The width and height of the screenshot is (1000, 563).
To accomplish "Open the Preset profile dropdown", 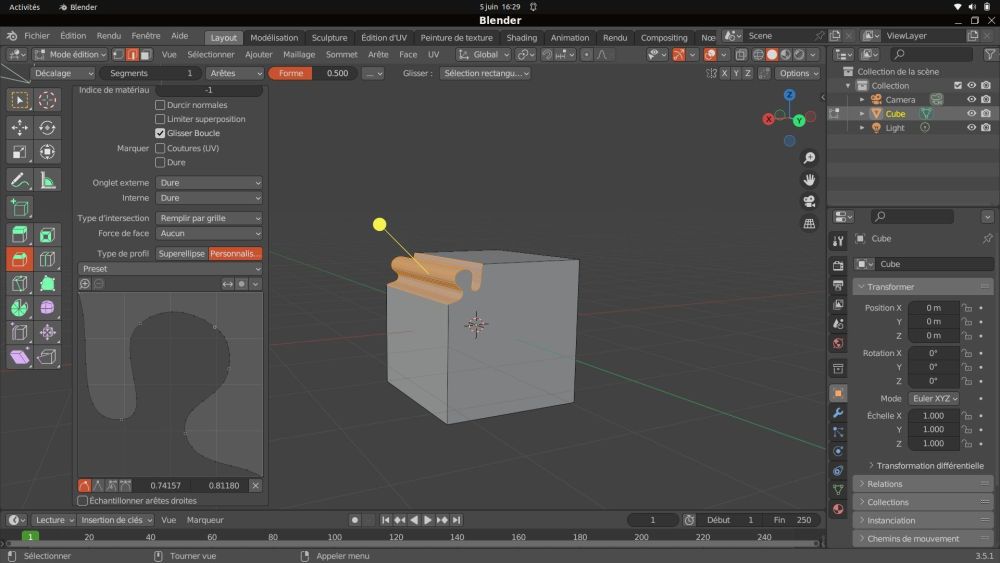I will click(170, 269).
